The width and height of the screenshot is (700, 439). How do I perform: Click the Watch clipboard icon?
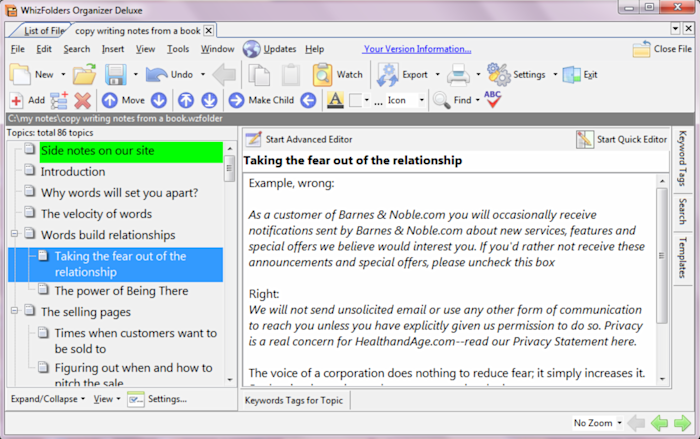click(x=322, y=74)
